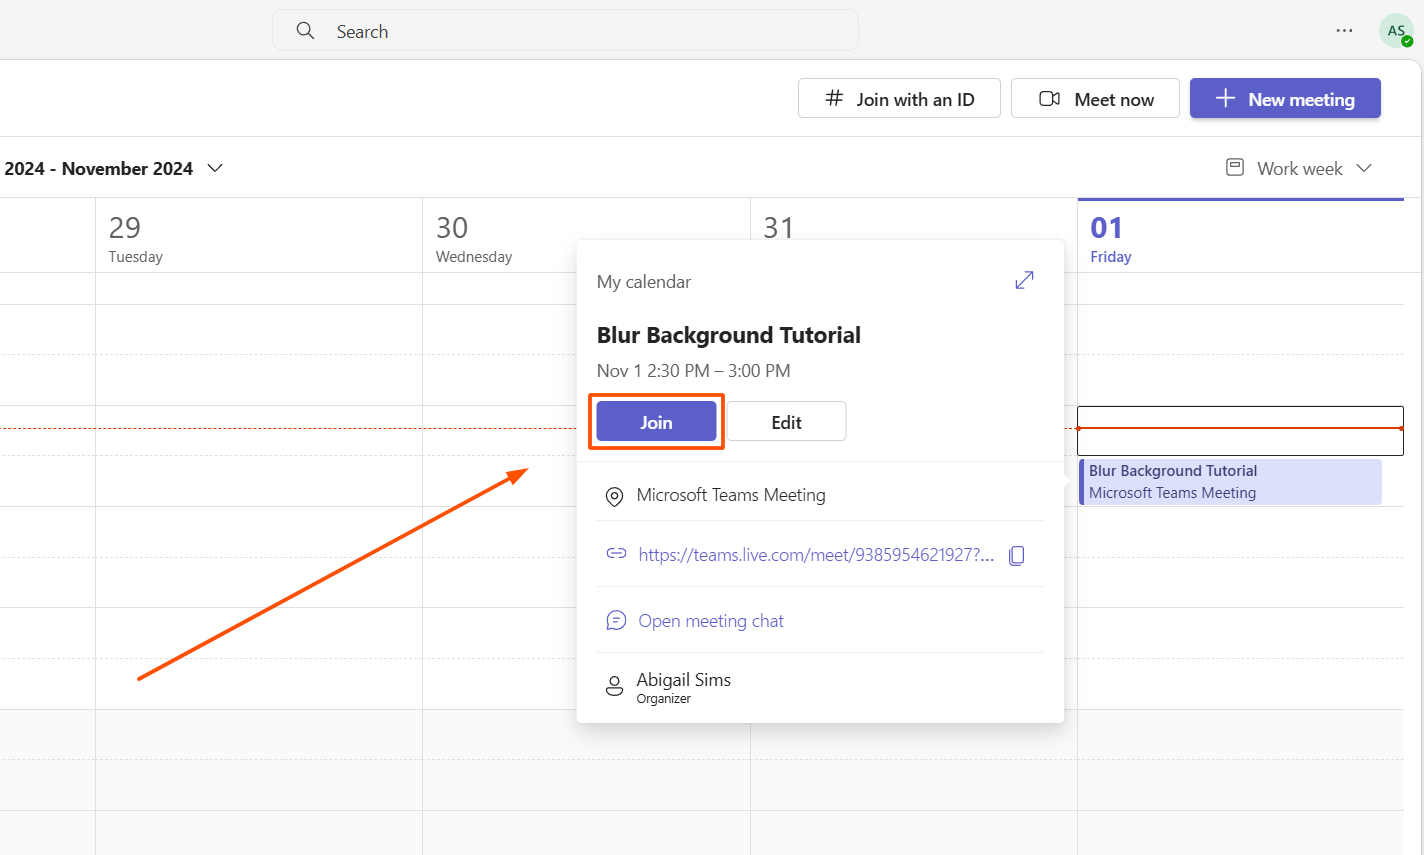Click the calendar icon beside Work week

(x=1235, y=167)
